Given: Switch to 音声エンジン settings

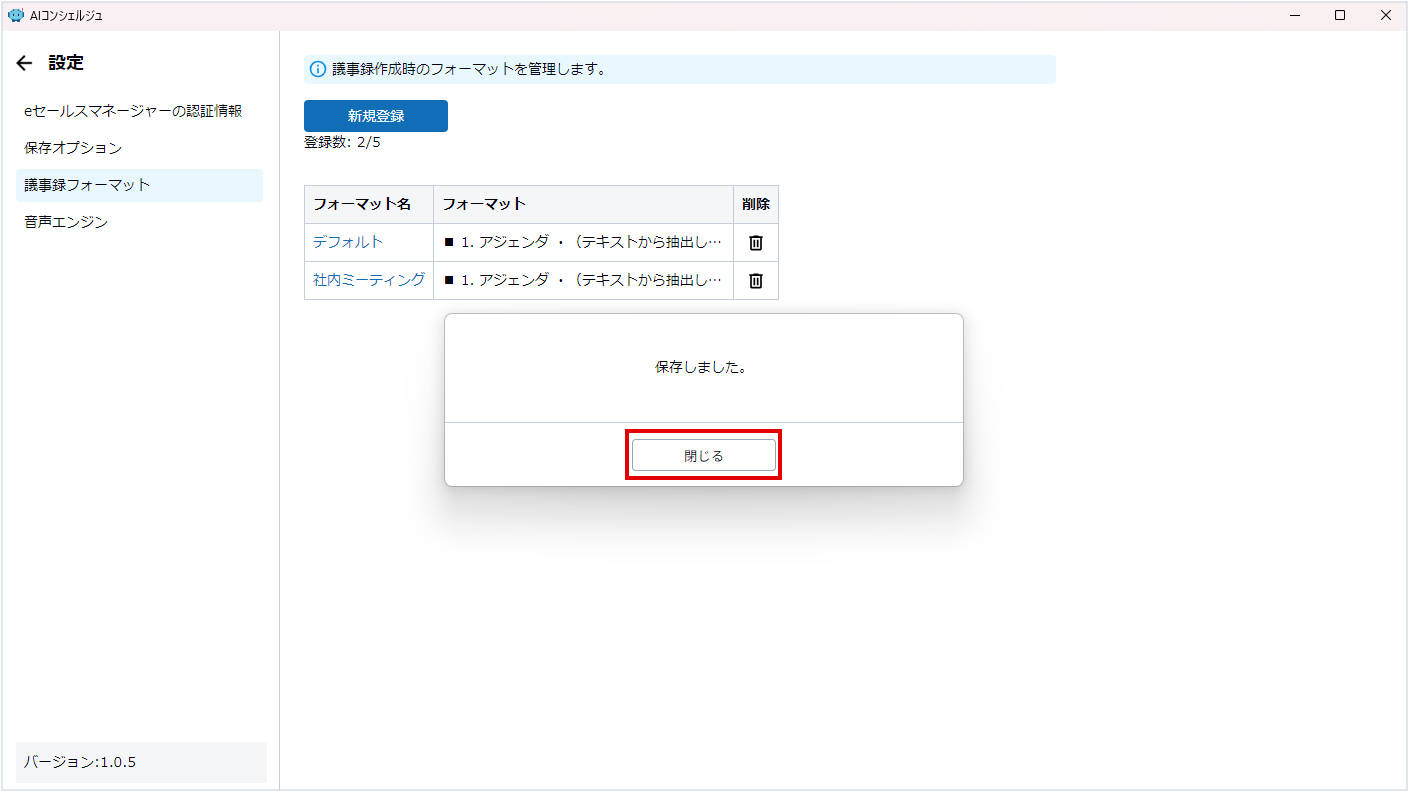Looking at the screenshot, I should click(66, 222).
